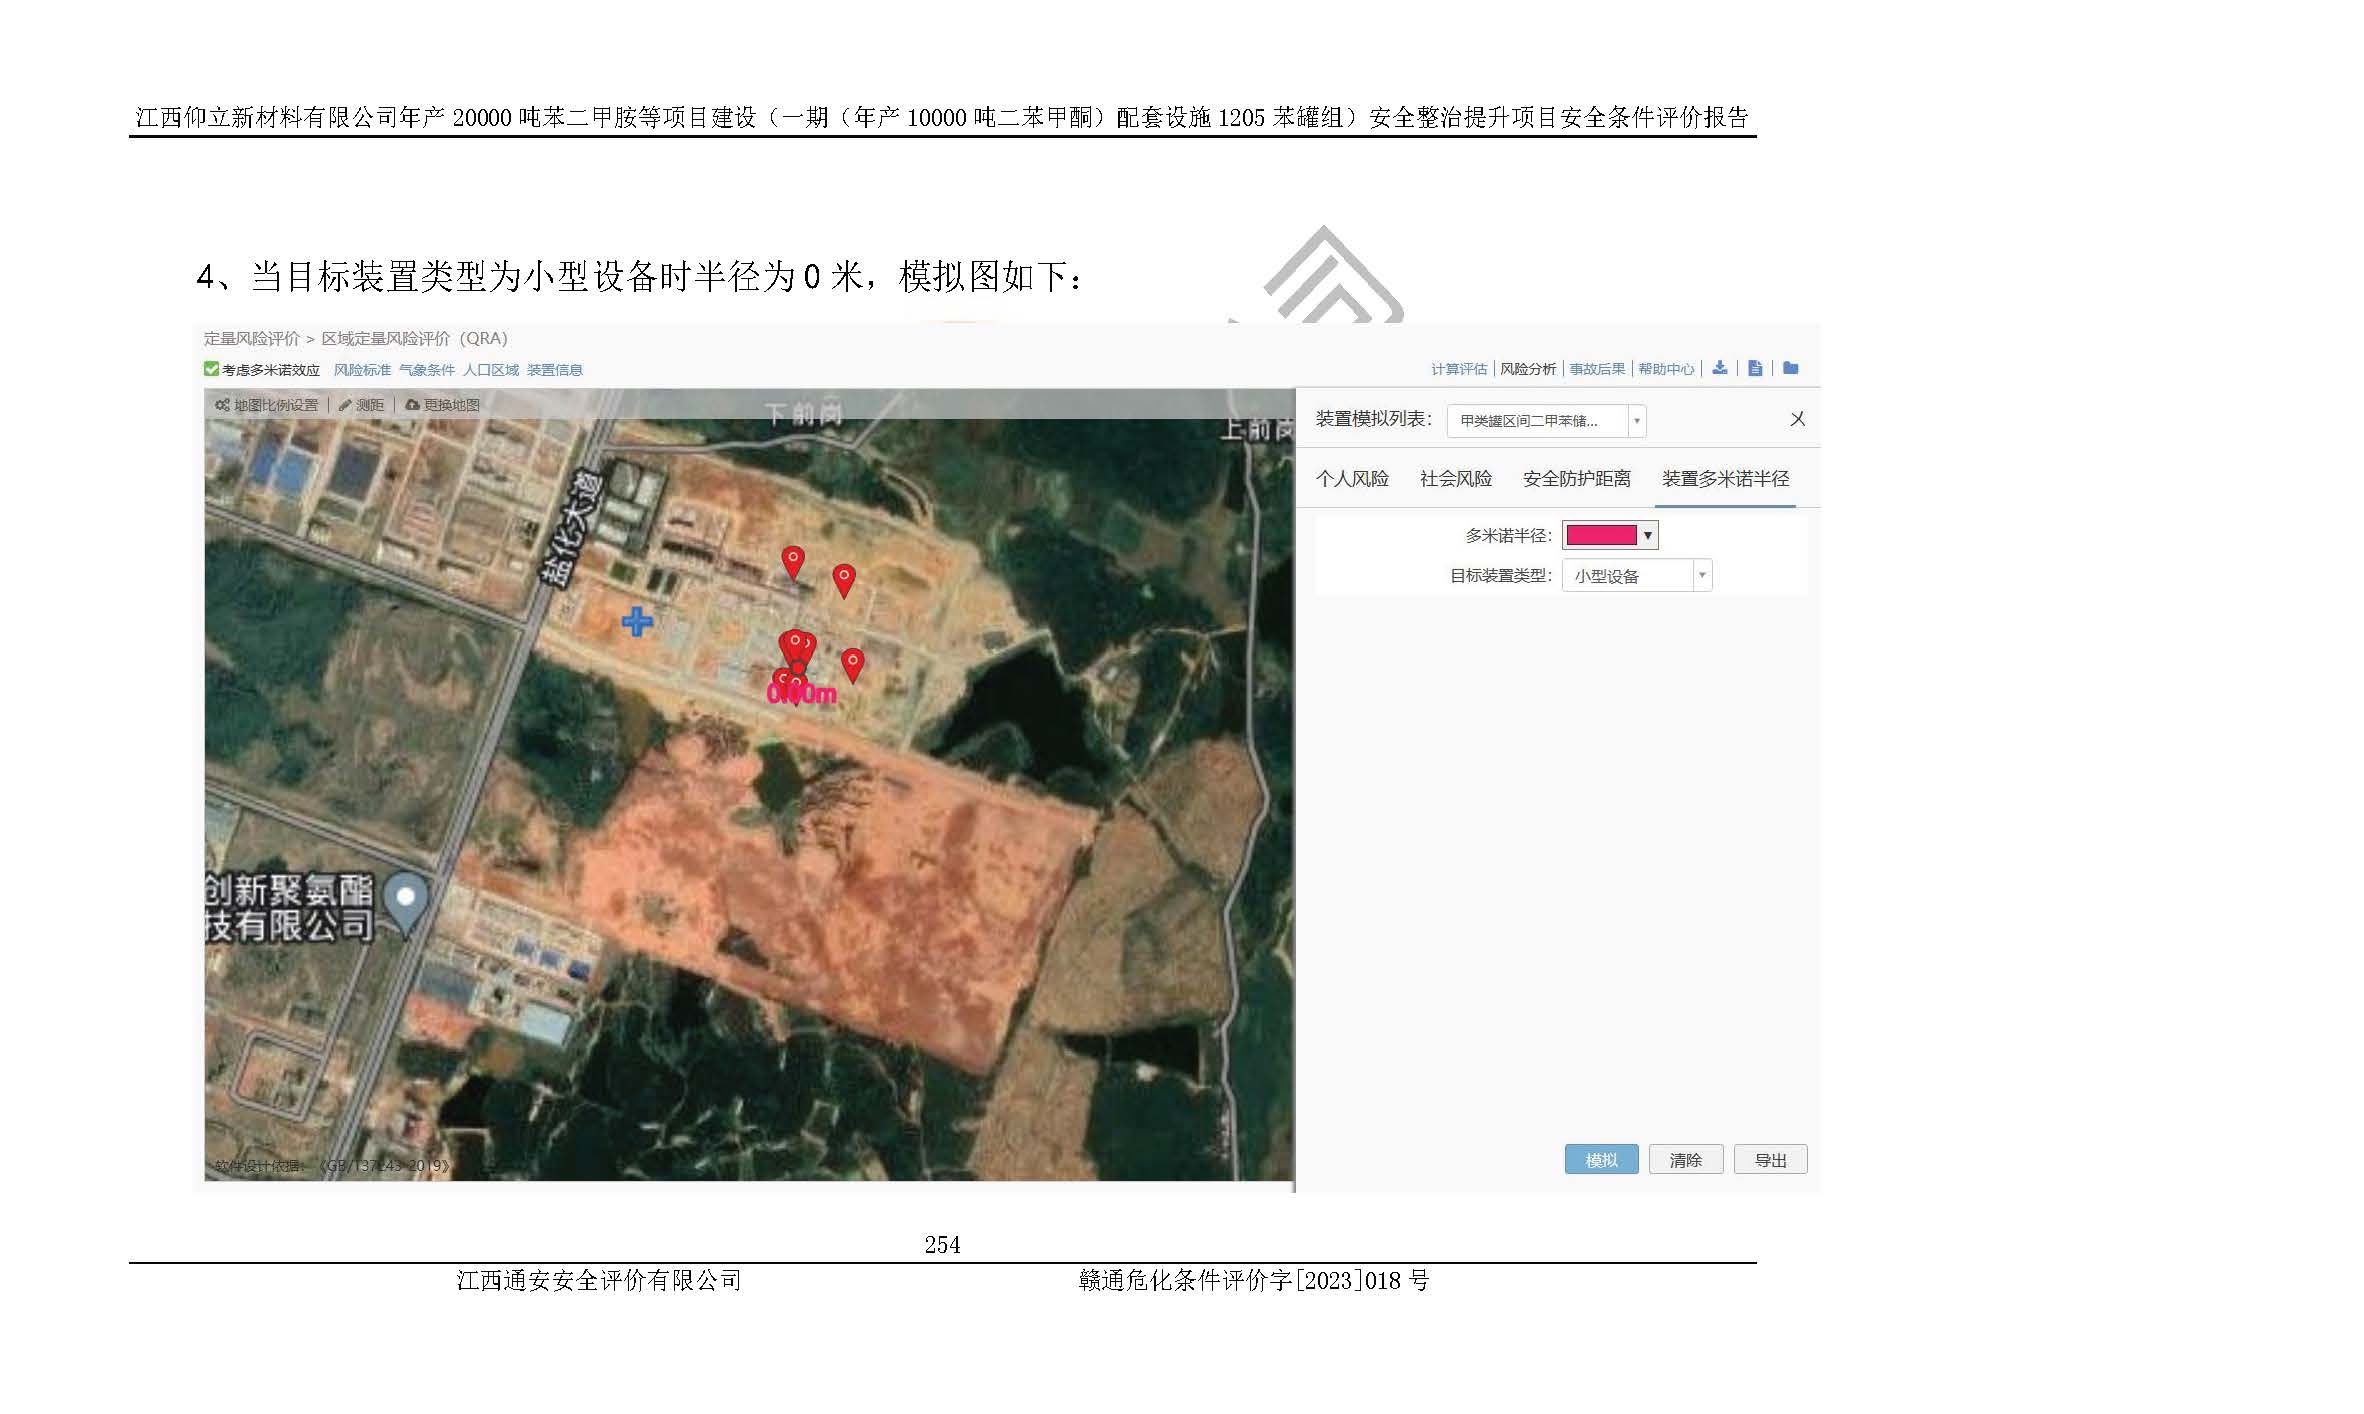
Task: Toggle the 考虑多米诺效应 checkbox
Action: pos(212,369)
